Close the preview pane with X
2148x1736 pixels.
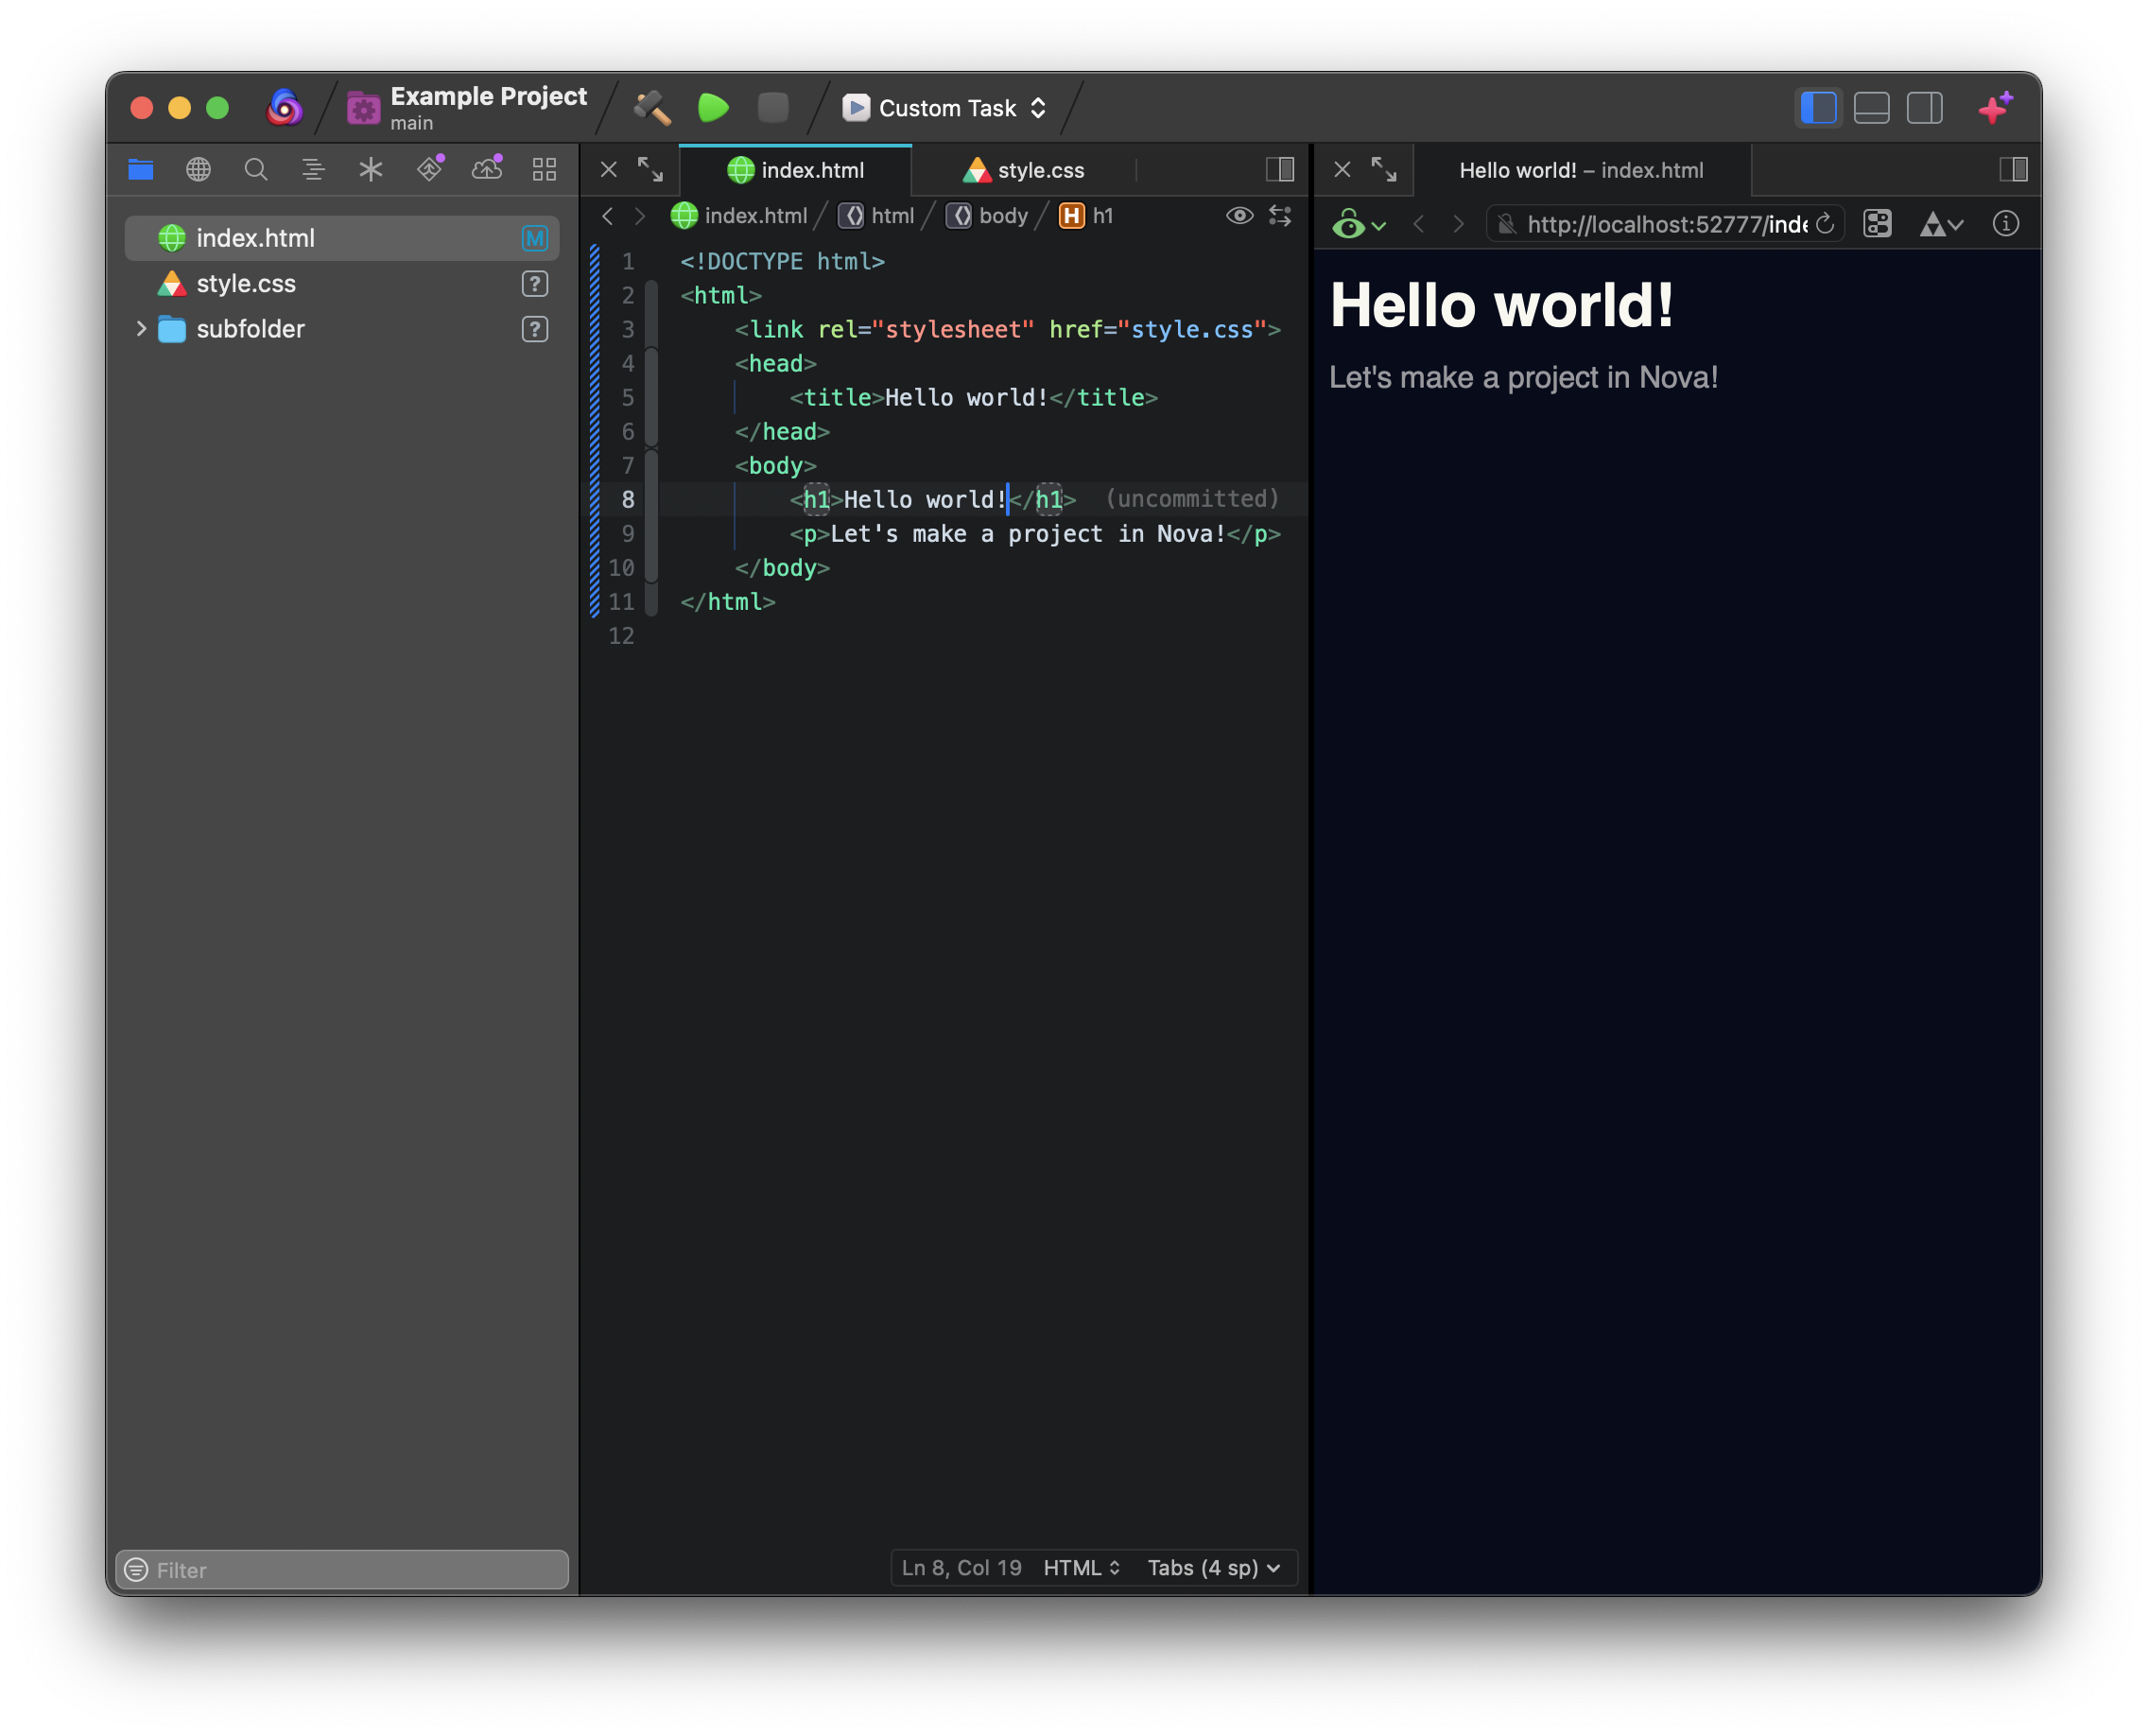coord(1343,170)
